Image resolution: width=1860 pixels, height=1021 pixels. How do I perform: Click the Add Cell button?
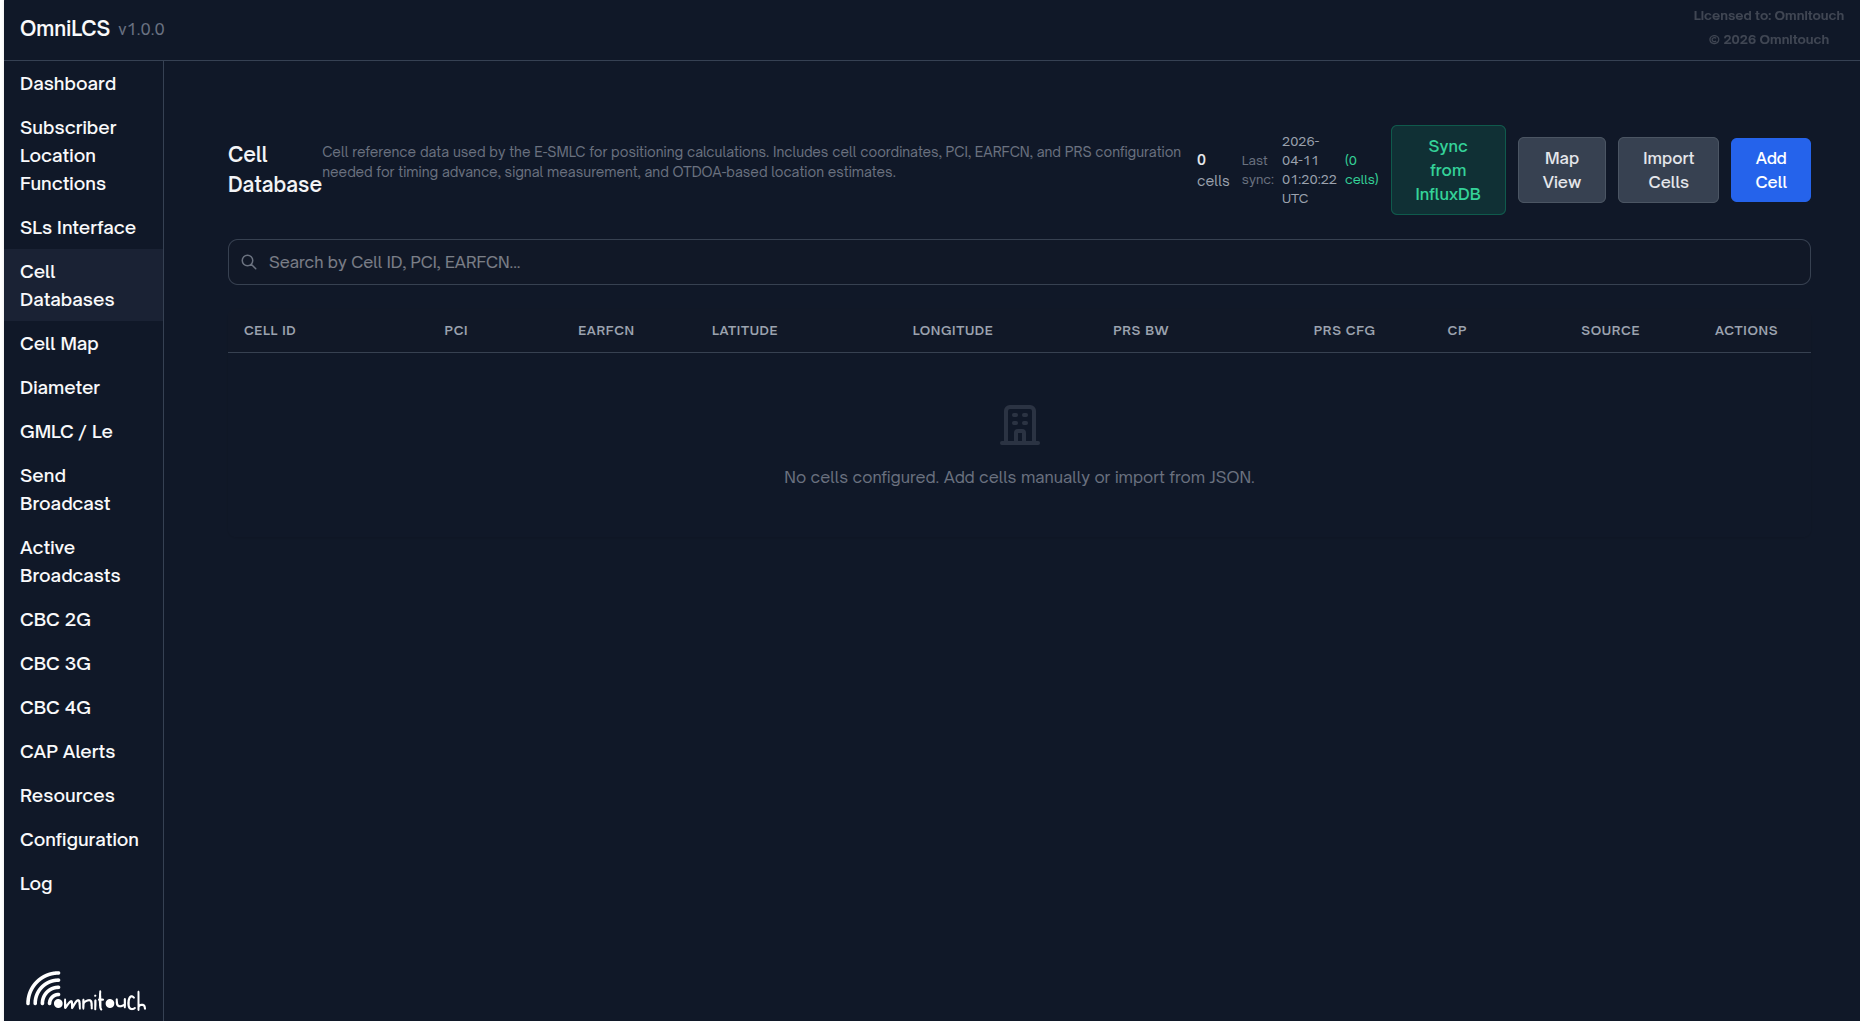point(1770,169)
